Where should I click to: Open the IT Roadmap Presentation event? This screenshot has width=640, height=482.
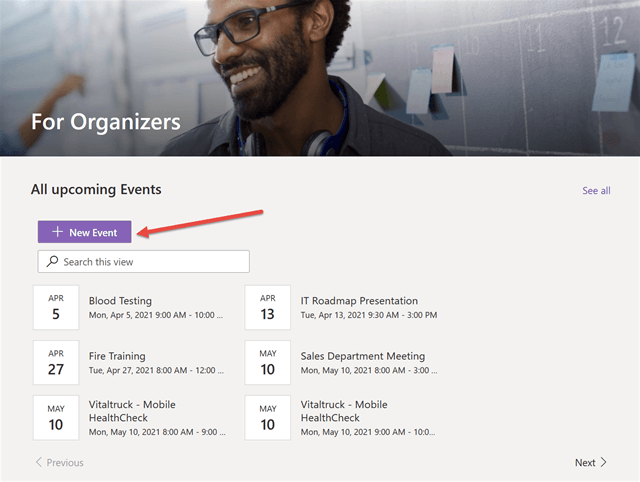pyautogui.click(x=359, y=300)
